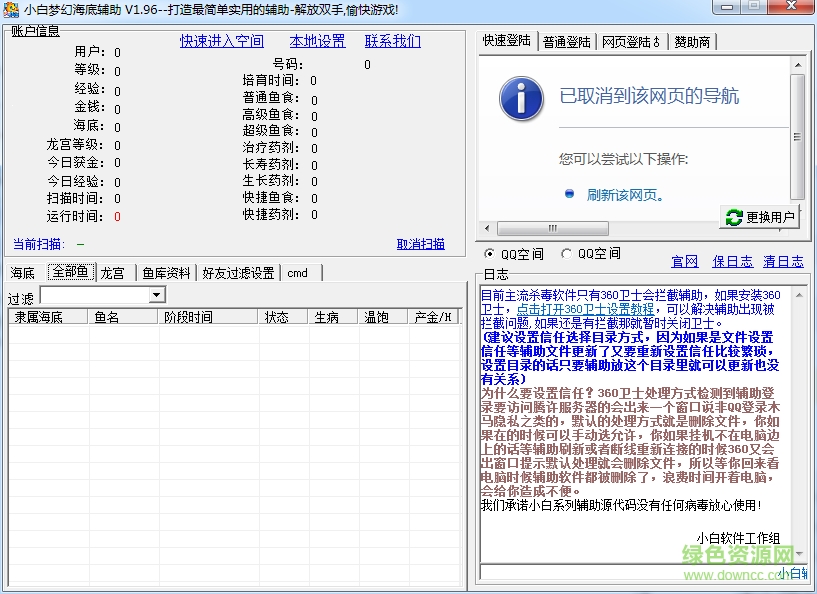Click the green refresh icon on 更换用户 button

pyautogui.click(x=735, y=217)
